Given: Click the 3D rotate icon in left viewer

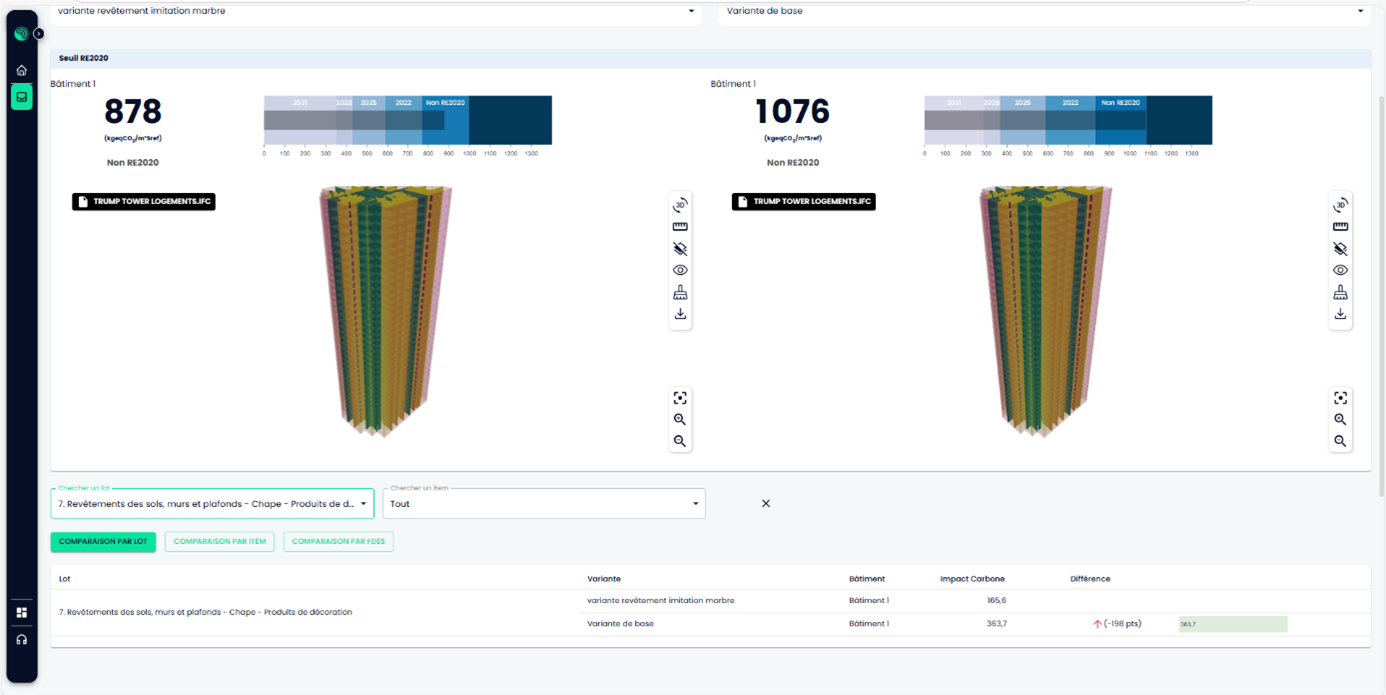Looking at the screenshot, I should pos(680,205).
